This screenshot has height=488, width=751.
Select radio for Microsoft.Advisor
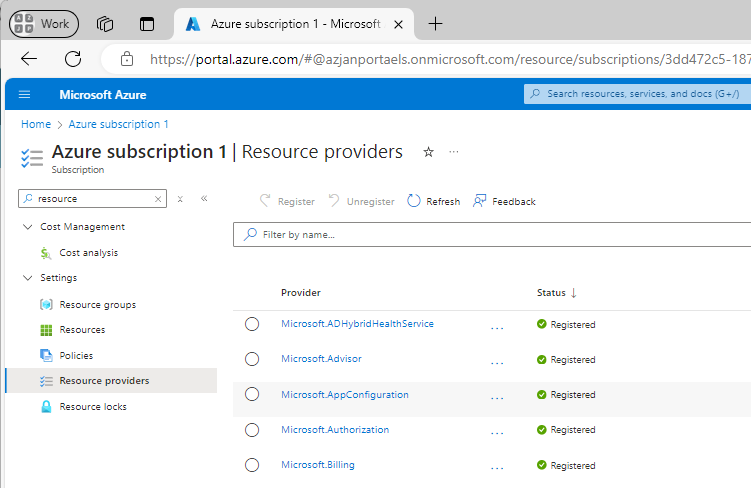[252, 359]
